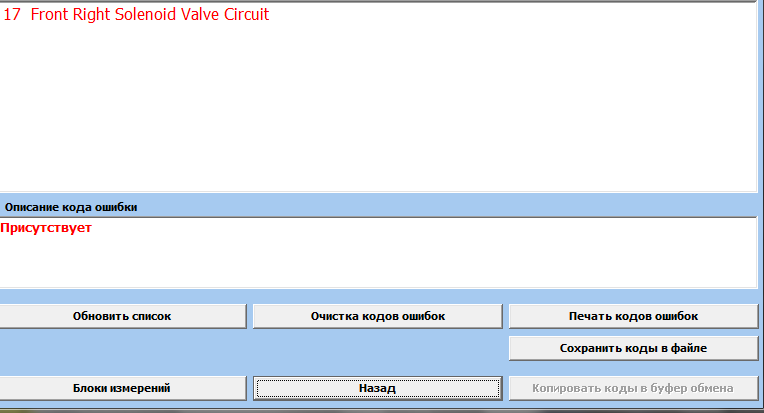This screenshot has height=413, width=764.
Task: Open Блоки измерений
Action: tap(122, 388)
